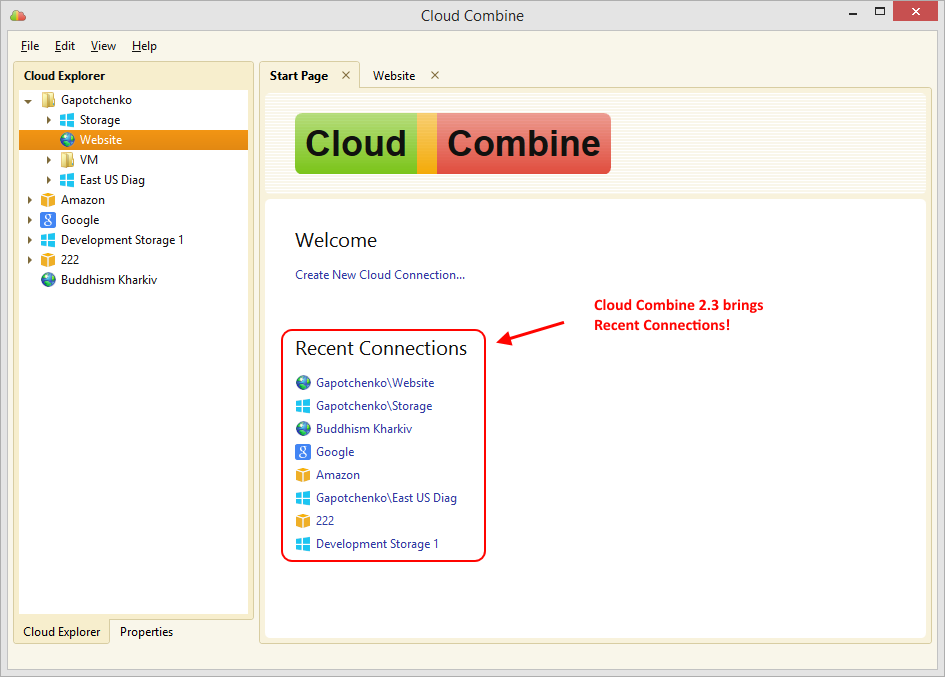Click the Cloud Combine app icon in the title bar
The height and width of the screenshot is (677, 945).
pos(18,15)
